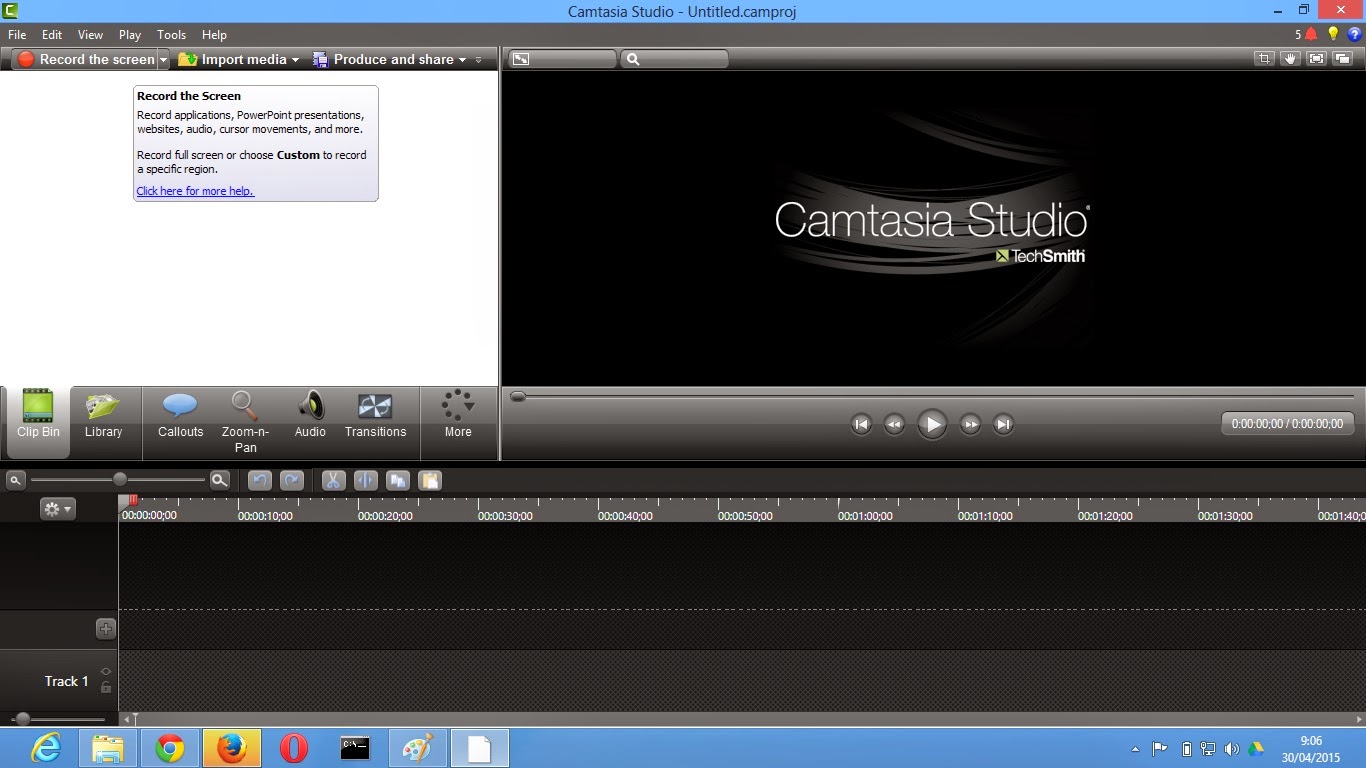Click the preview playback scrubber handle

click(518, 397)
